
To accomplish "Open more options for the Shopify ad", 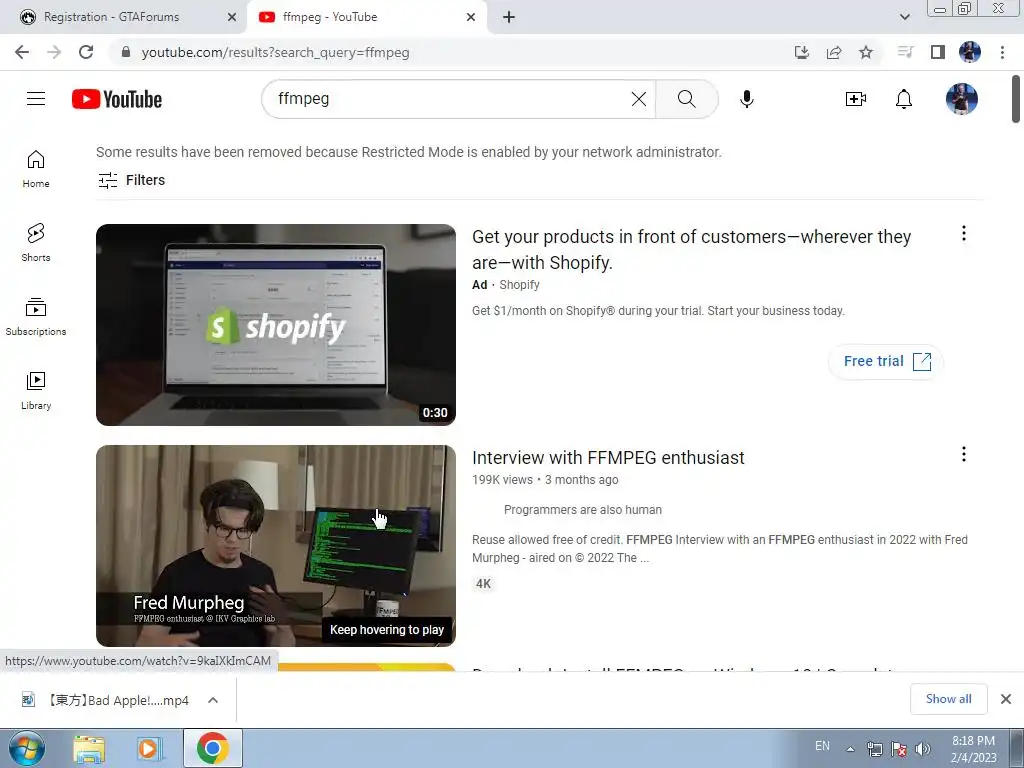I will pyautogui.click(x=963, y=233).
